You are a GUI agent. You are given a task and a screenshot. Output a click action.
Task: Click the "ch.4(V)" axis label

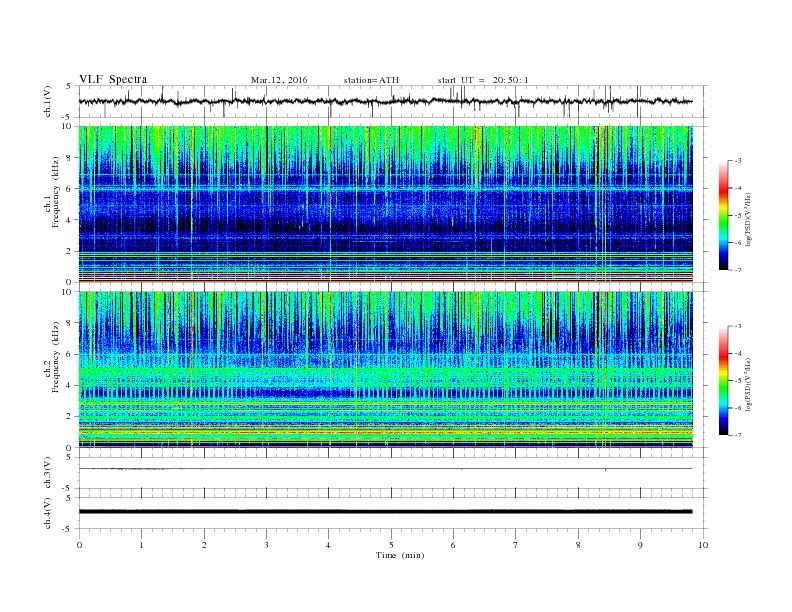point(48,513)
